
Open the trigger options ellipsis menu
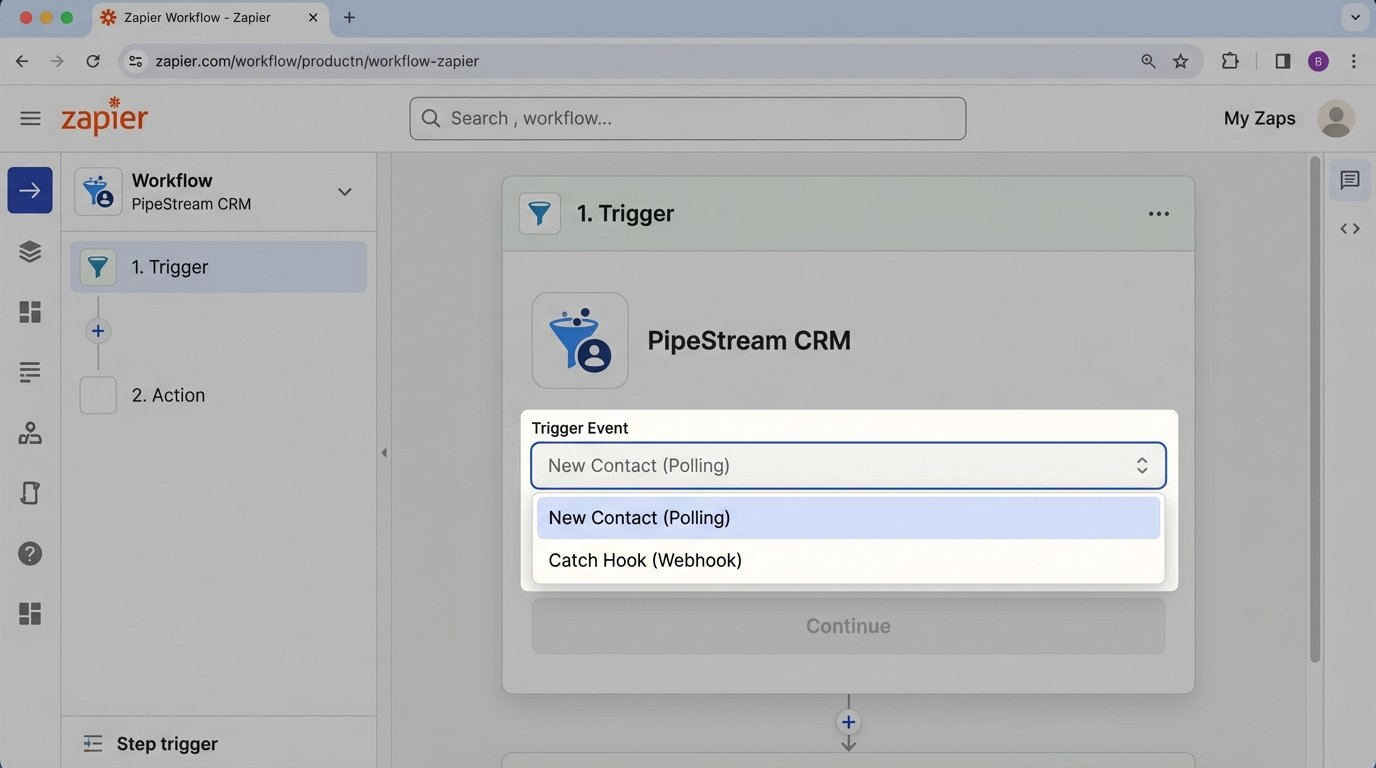[1158, 213]
